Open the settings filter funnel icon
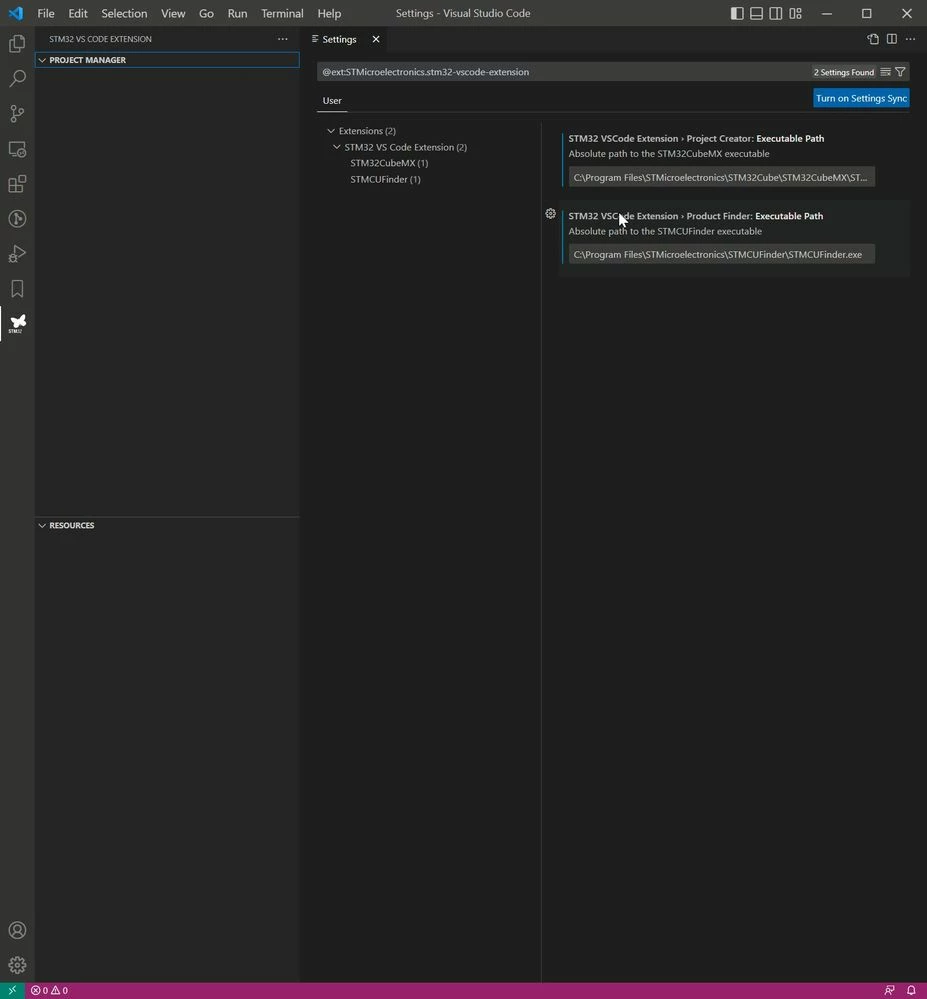 900,72
